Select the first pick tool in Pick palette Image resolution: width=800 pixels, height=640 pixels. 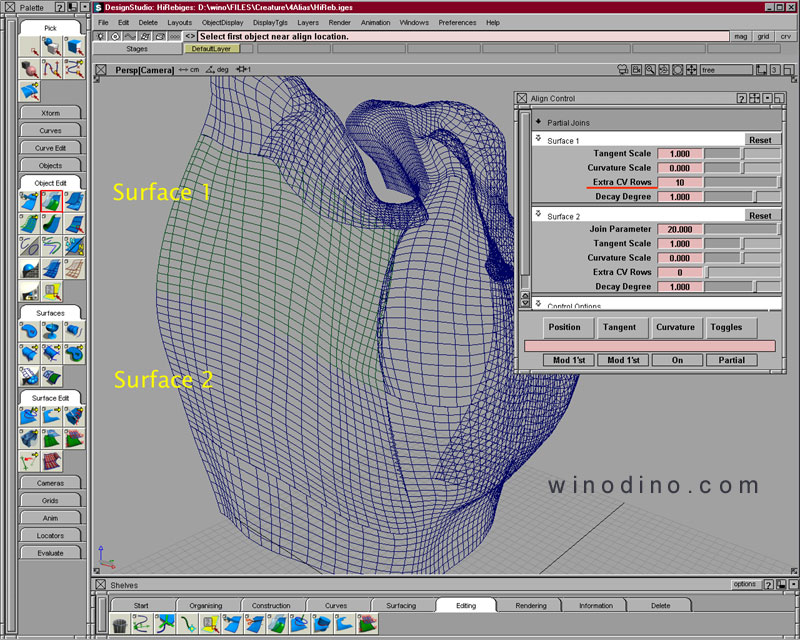click(29, 46)
